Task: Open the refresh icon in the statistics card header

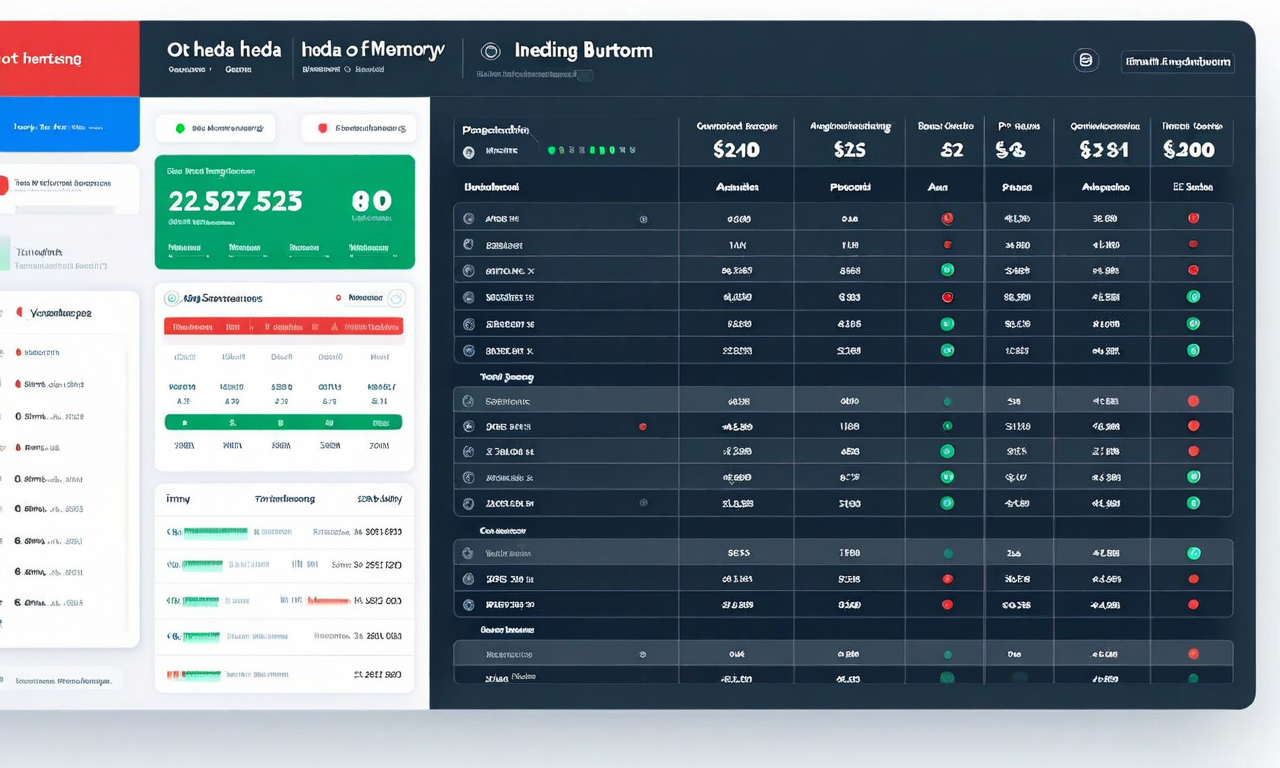Action: pyautogui.click(x=396, y=297)
